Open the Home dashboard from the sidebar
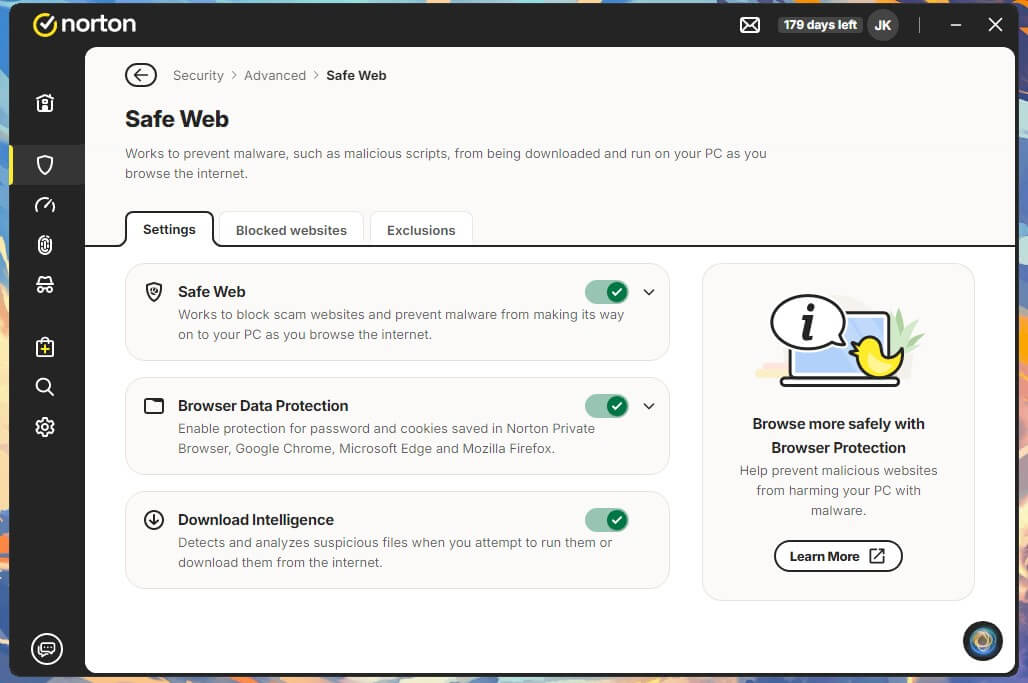 [45, 103]
